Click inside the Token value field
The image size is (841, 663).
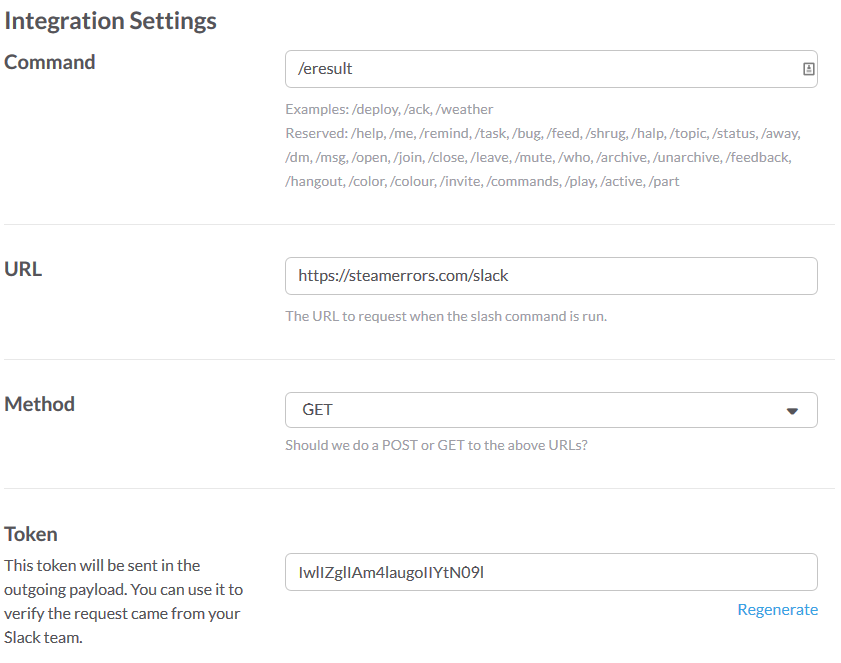tap(551, 572)
